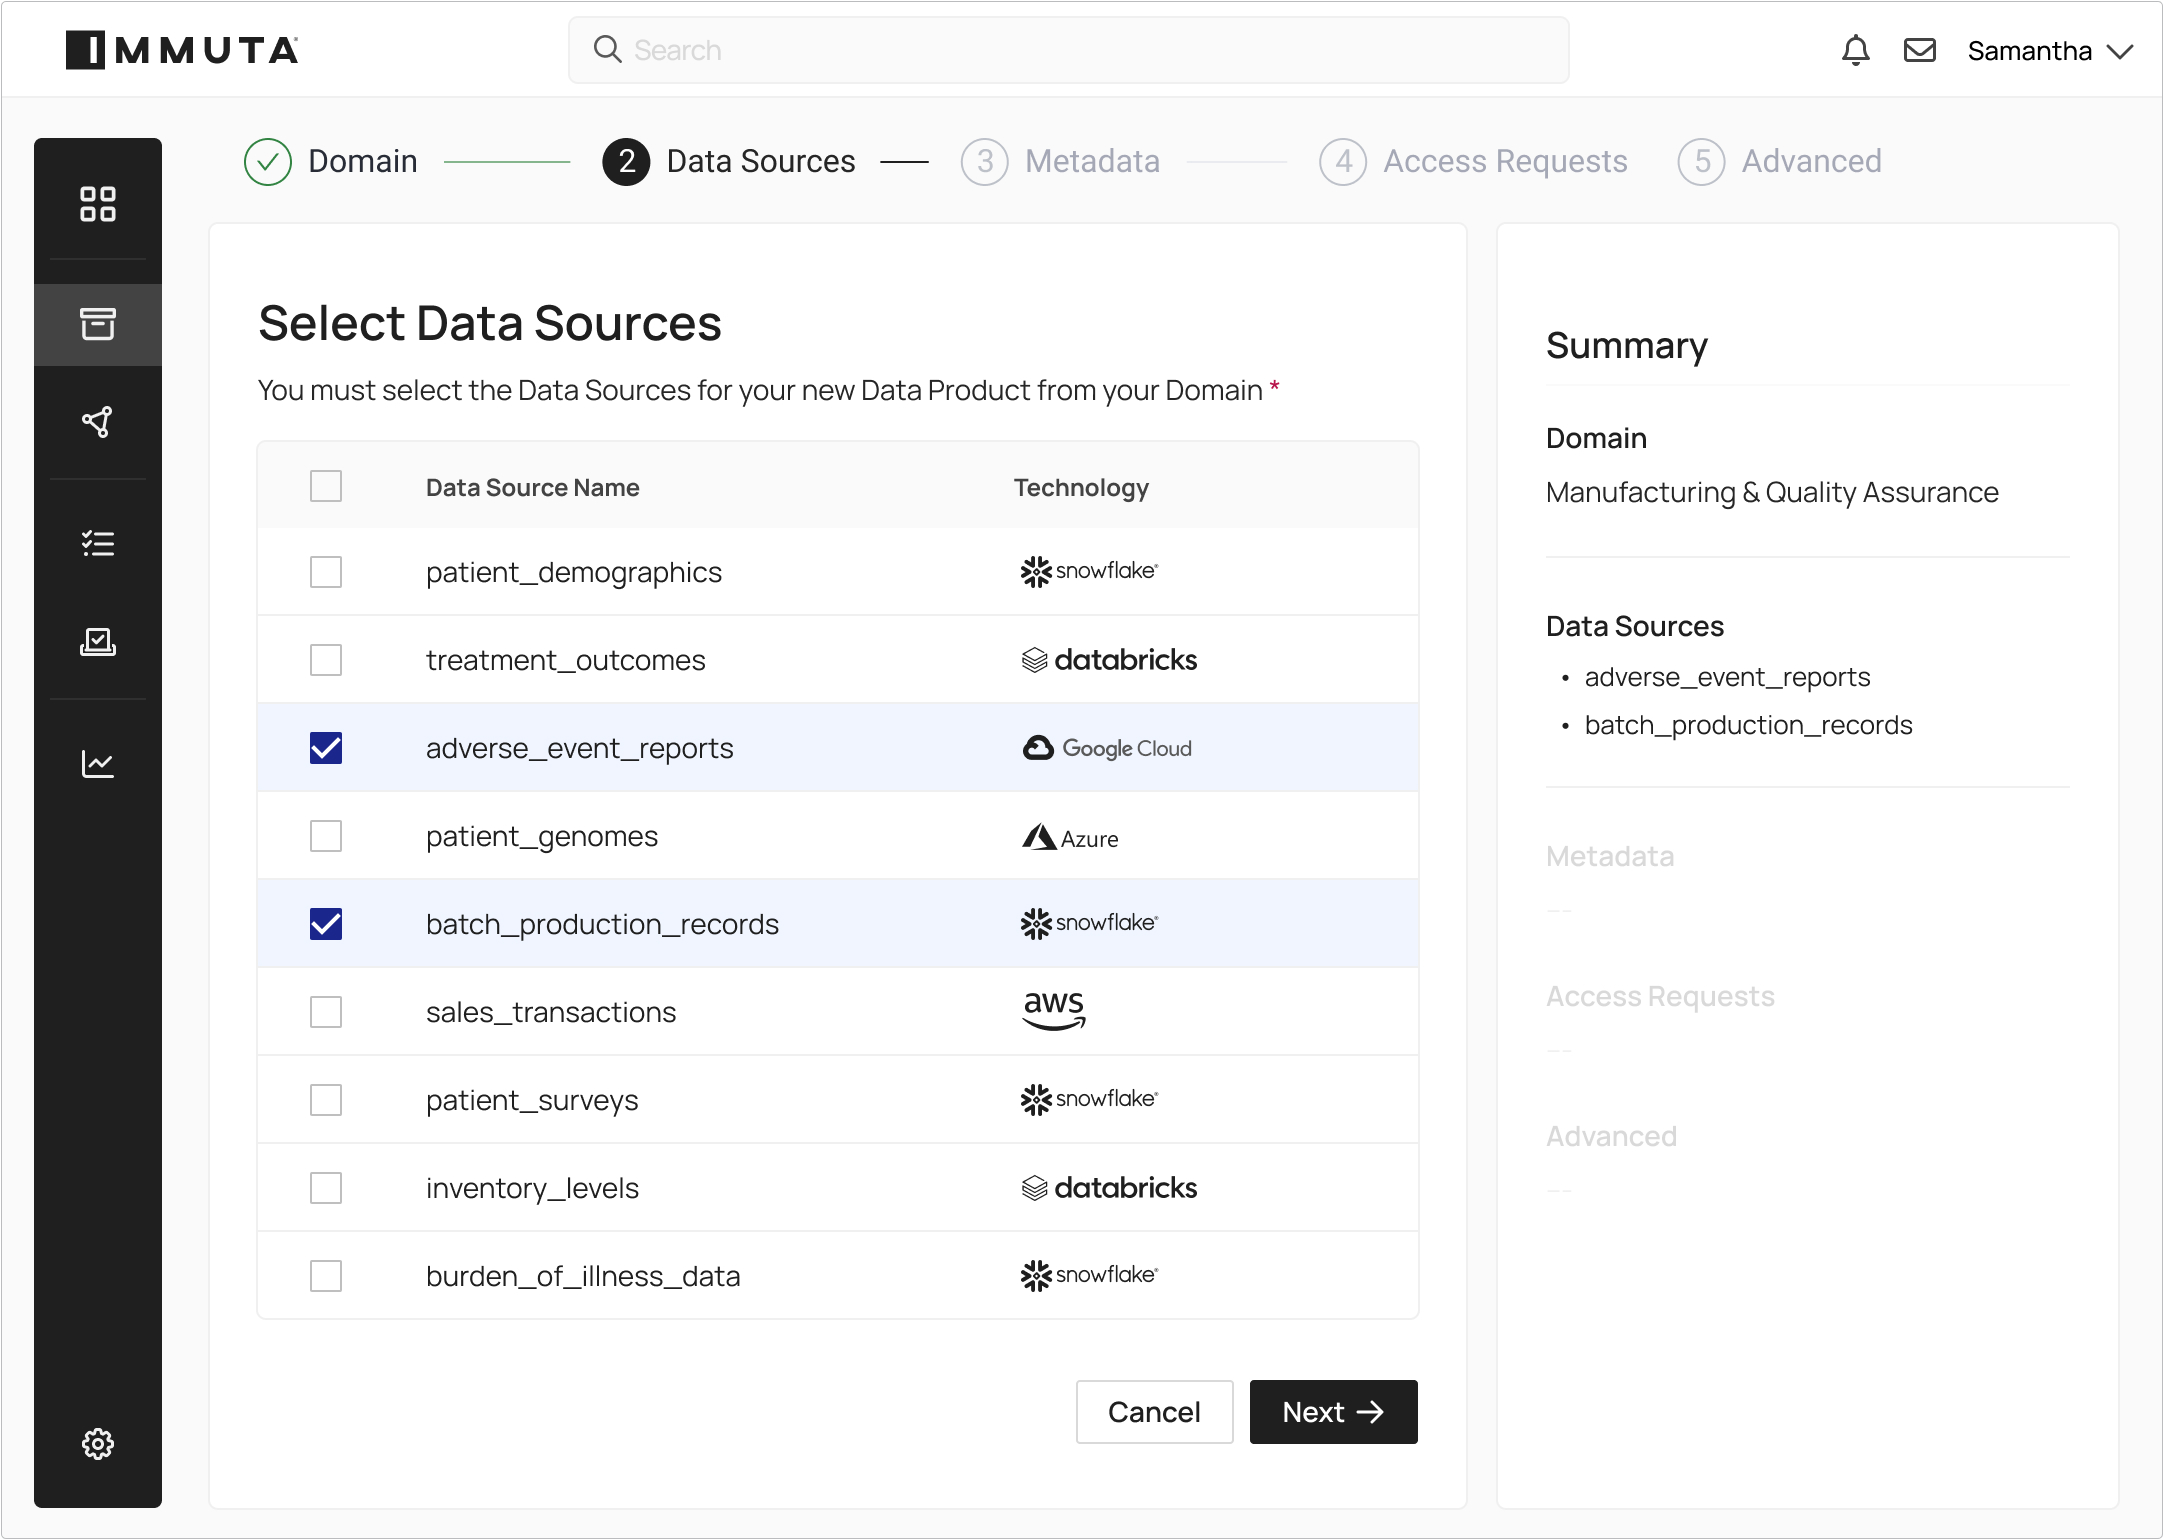The height and width of the screenshot is (1539, 2163).
Task: Toggle the select-all header checkbox
Action: [326, 486]
